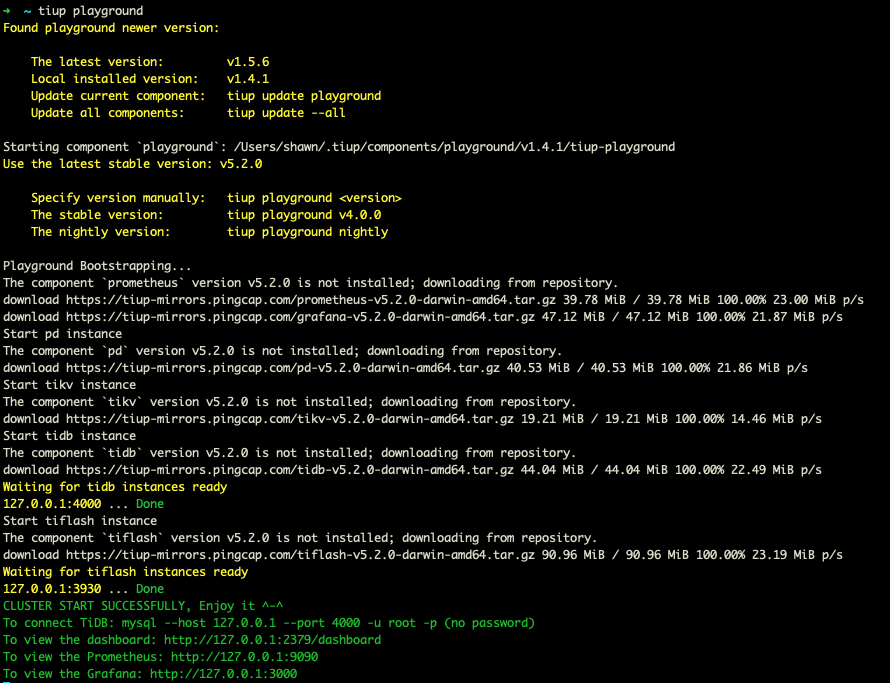Open the dashboard link http://127.0.0.1:2379/dashboard
890x683 pixels.
tap(272, 640)
